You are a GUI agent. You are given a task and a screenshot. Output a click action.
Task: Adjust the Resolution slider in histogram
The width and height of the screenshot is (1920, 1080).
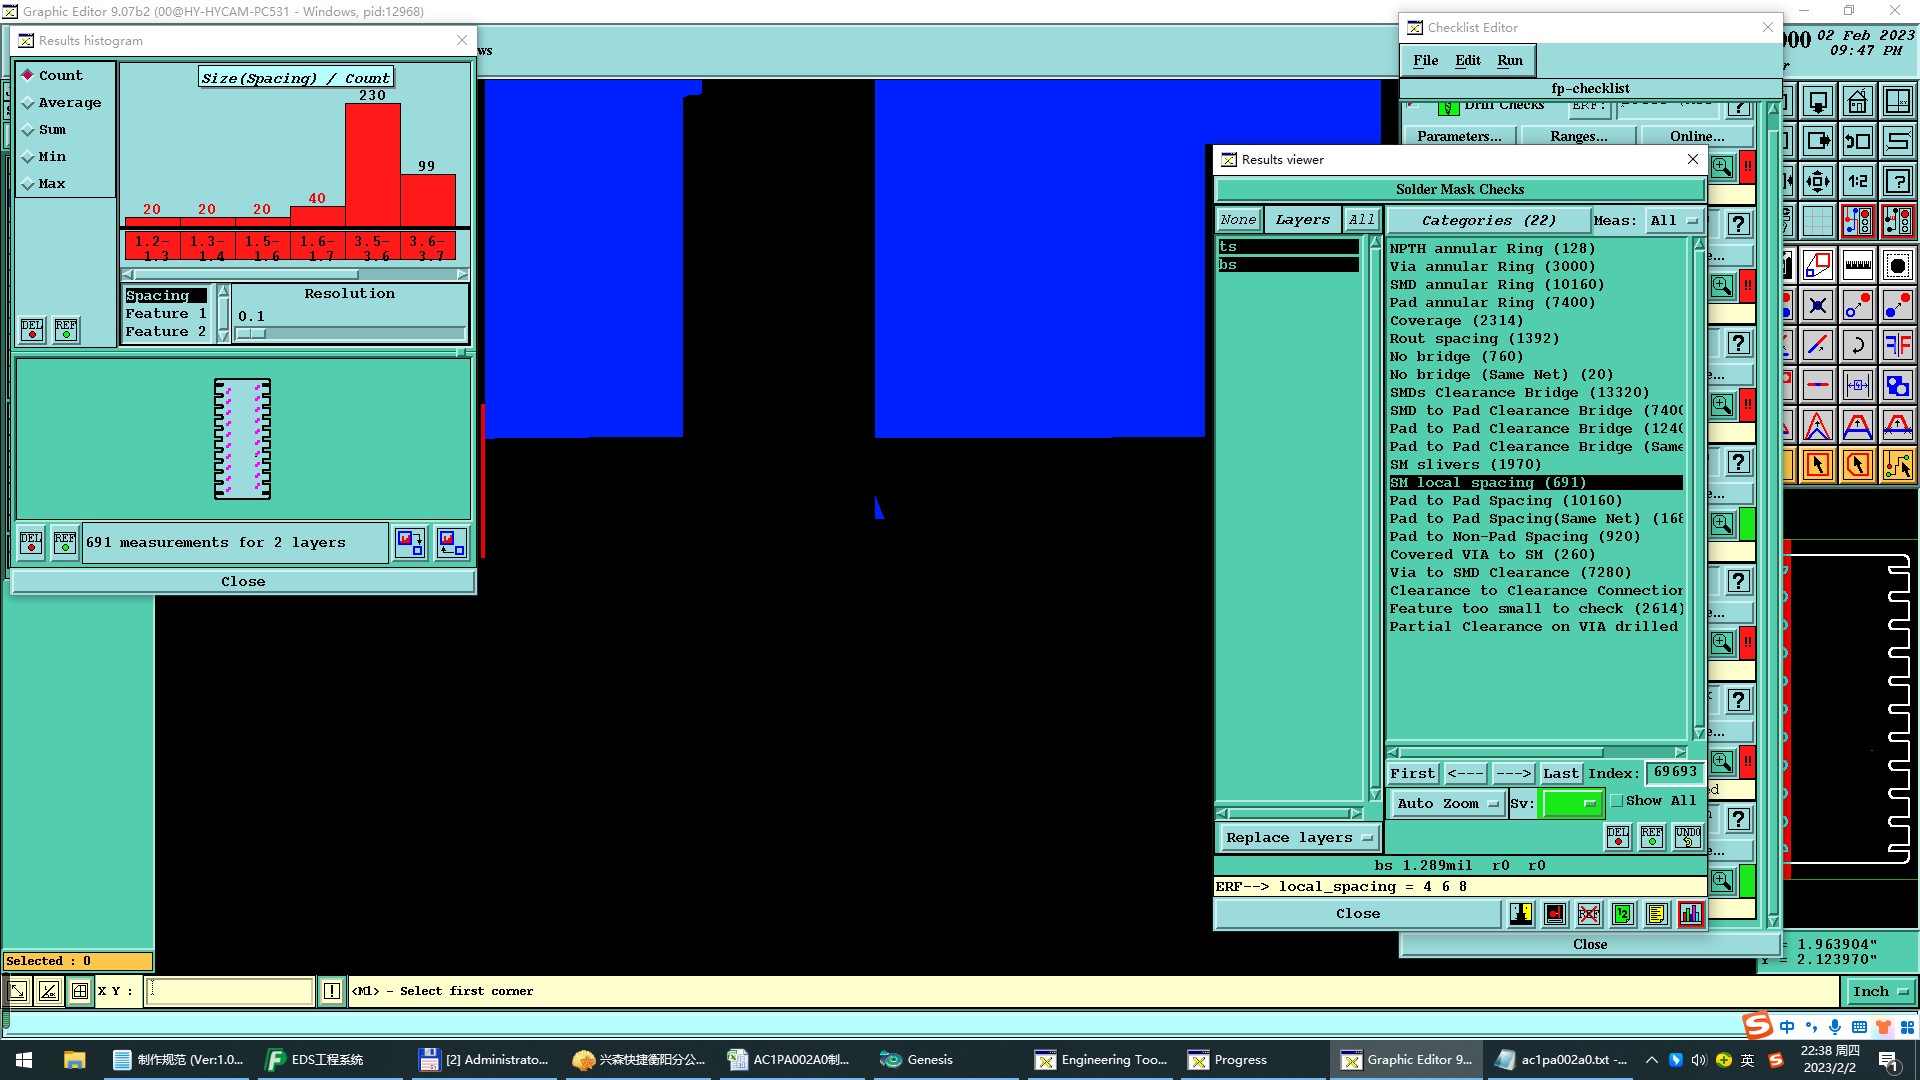click(252, 333)
